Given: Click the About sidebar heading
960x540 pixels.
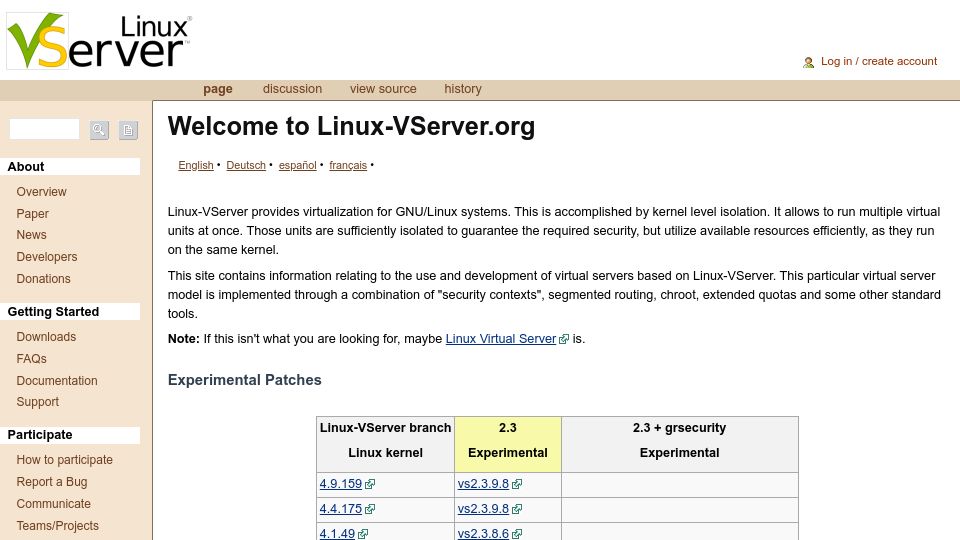Looking at the screenshot, I should point(26,167).
